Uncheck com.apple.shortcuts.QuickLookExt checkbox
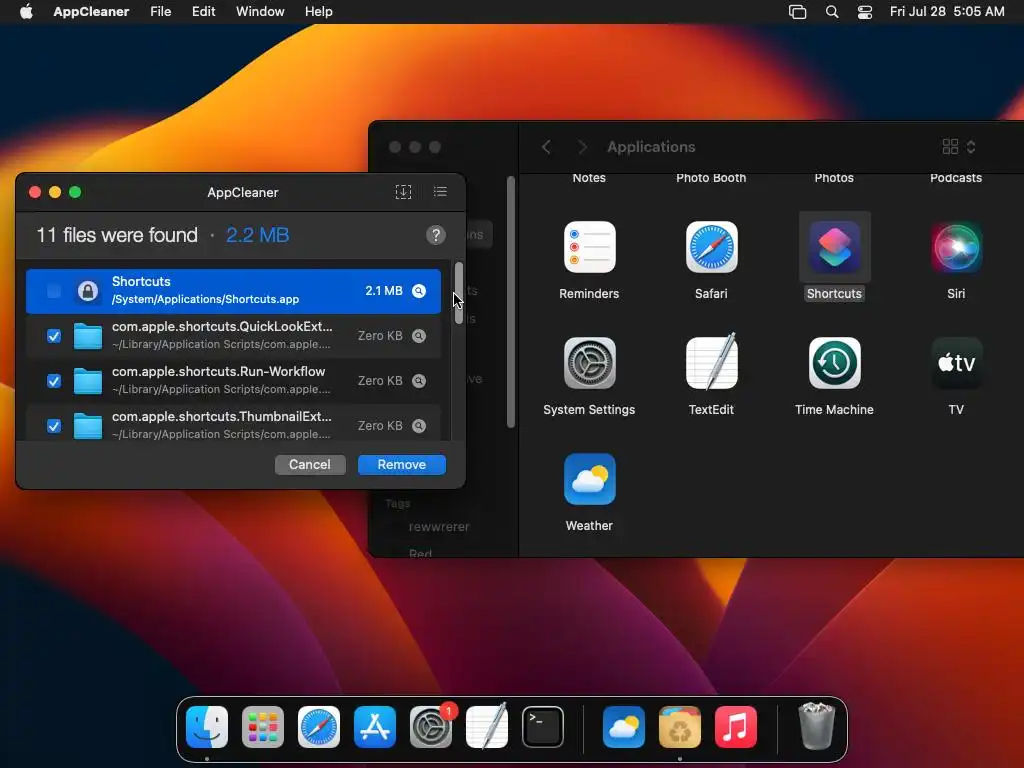This screenshot has height=768, width=1024. tap(54, 336)
